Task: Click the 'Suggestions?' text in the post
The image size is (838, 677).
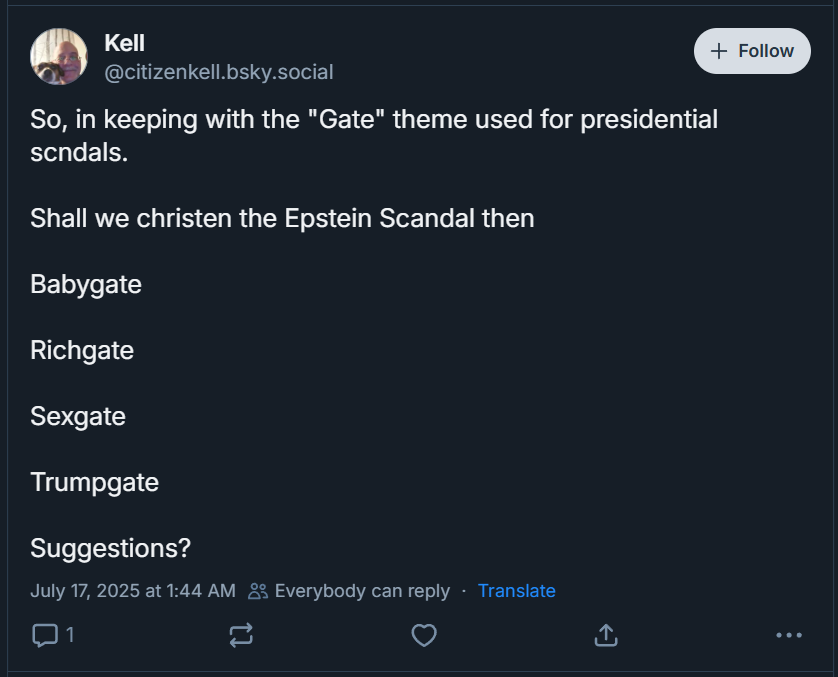Action: (x=110, y=548)
